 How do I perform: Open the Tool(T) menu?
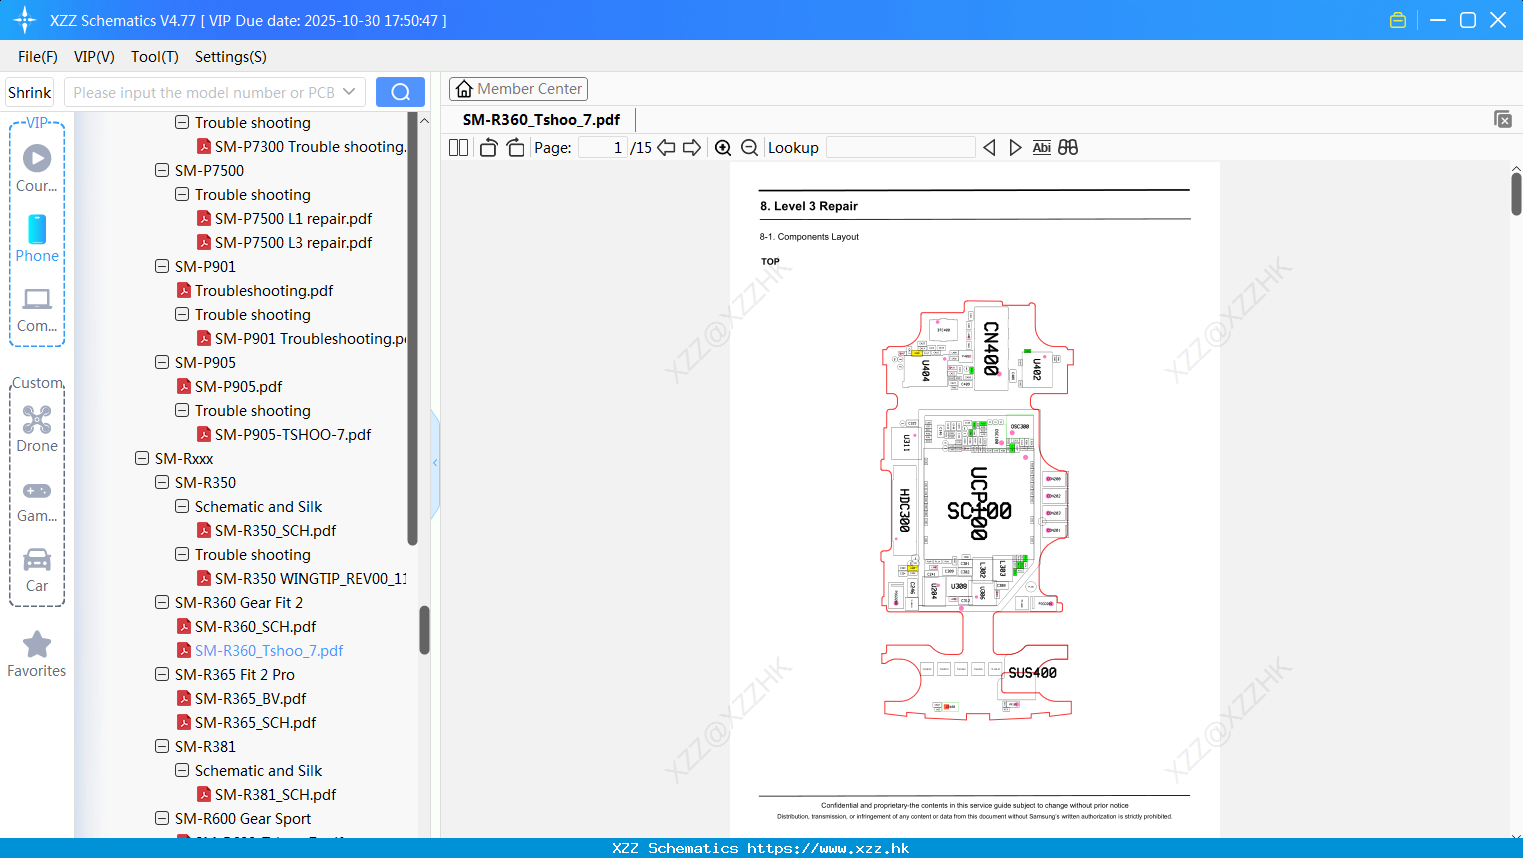[x=155, y=57]
